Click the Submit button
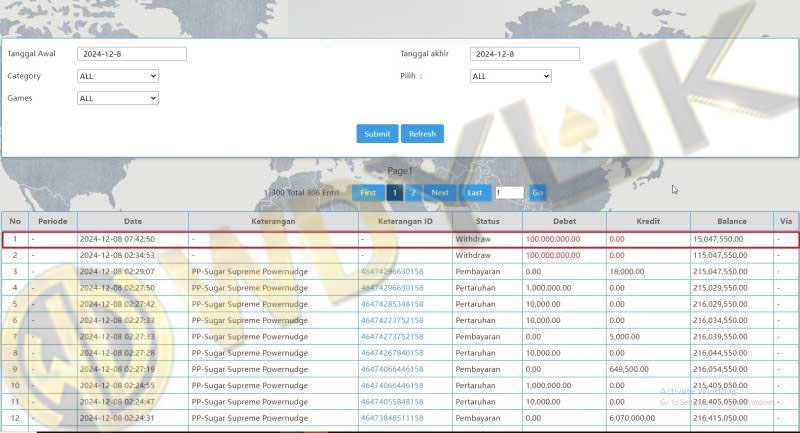This screenshot has width=800, height=433. pyautogui.click(x=377, y=134)
